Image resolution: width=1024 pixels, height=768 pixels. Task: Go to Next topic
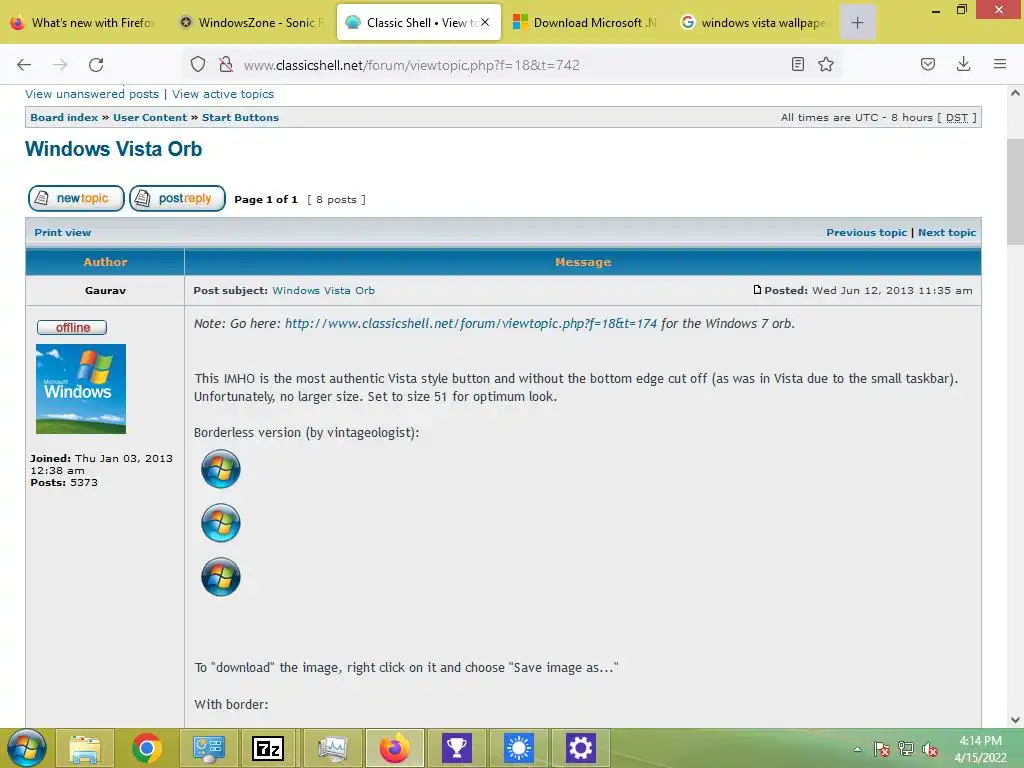pos(947,232)
